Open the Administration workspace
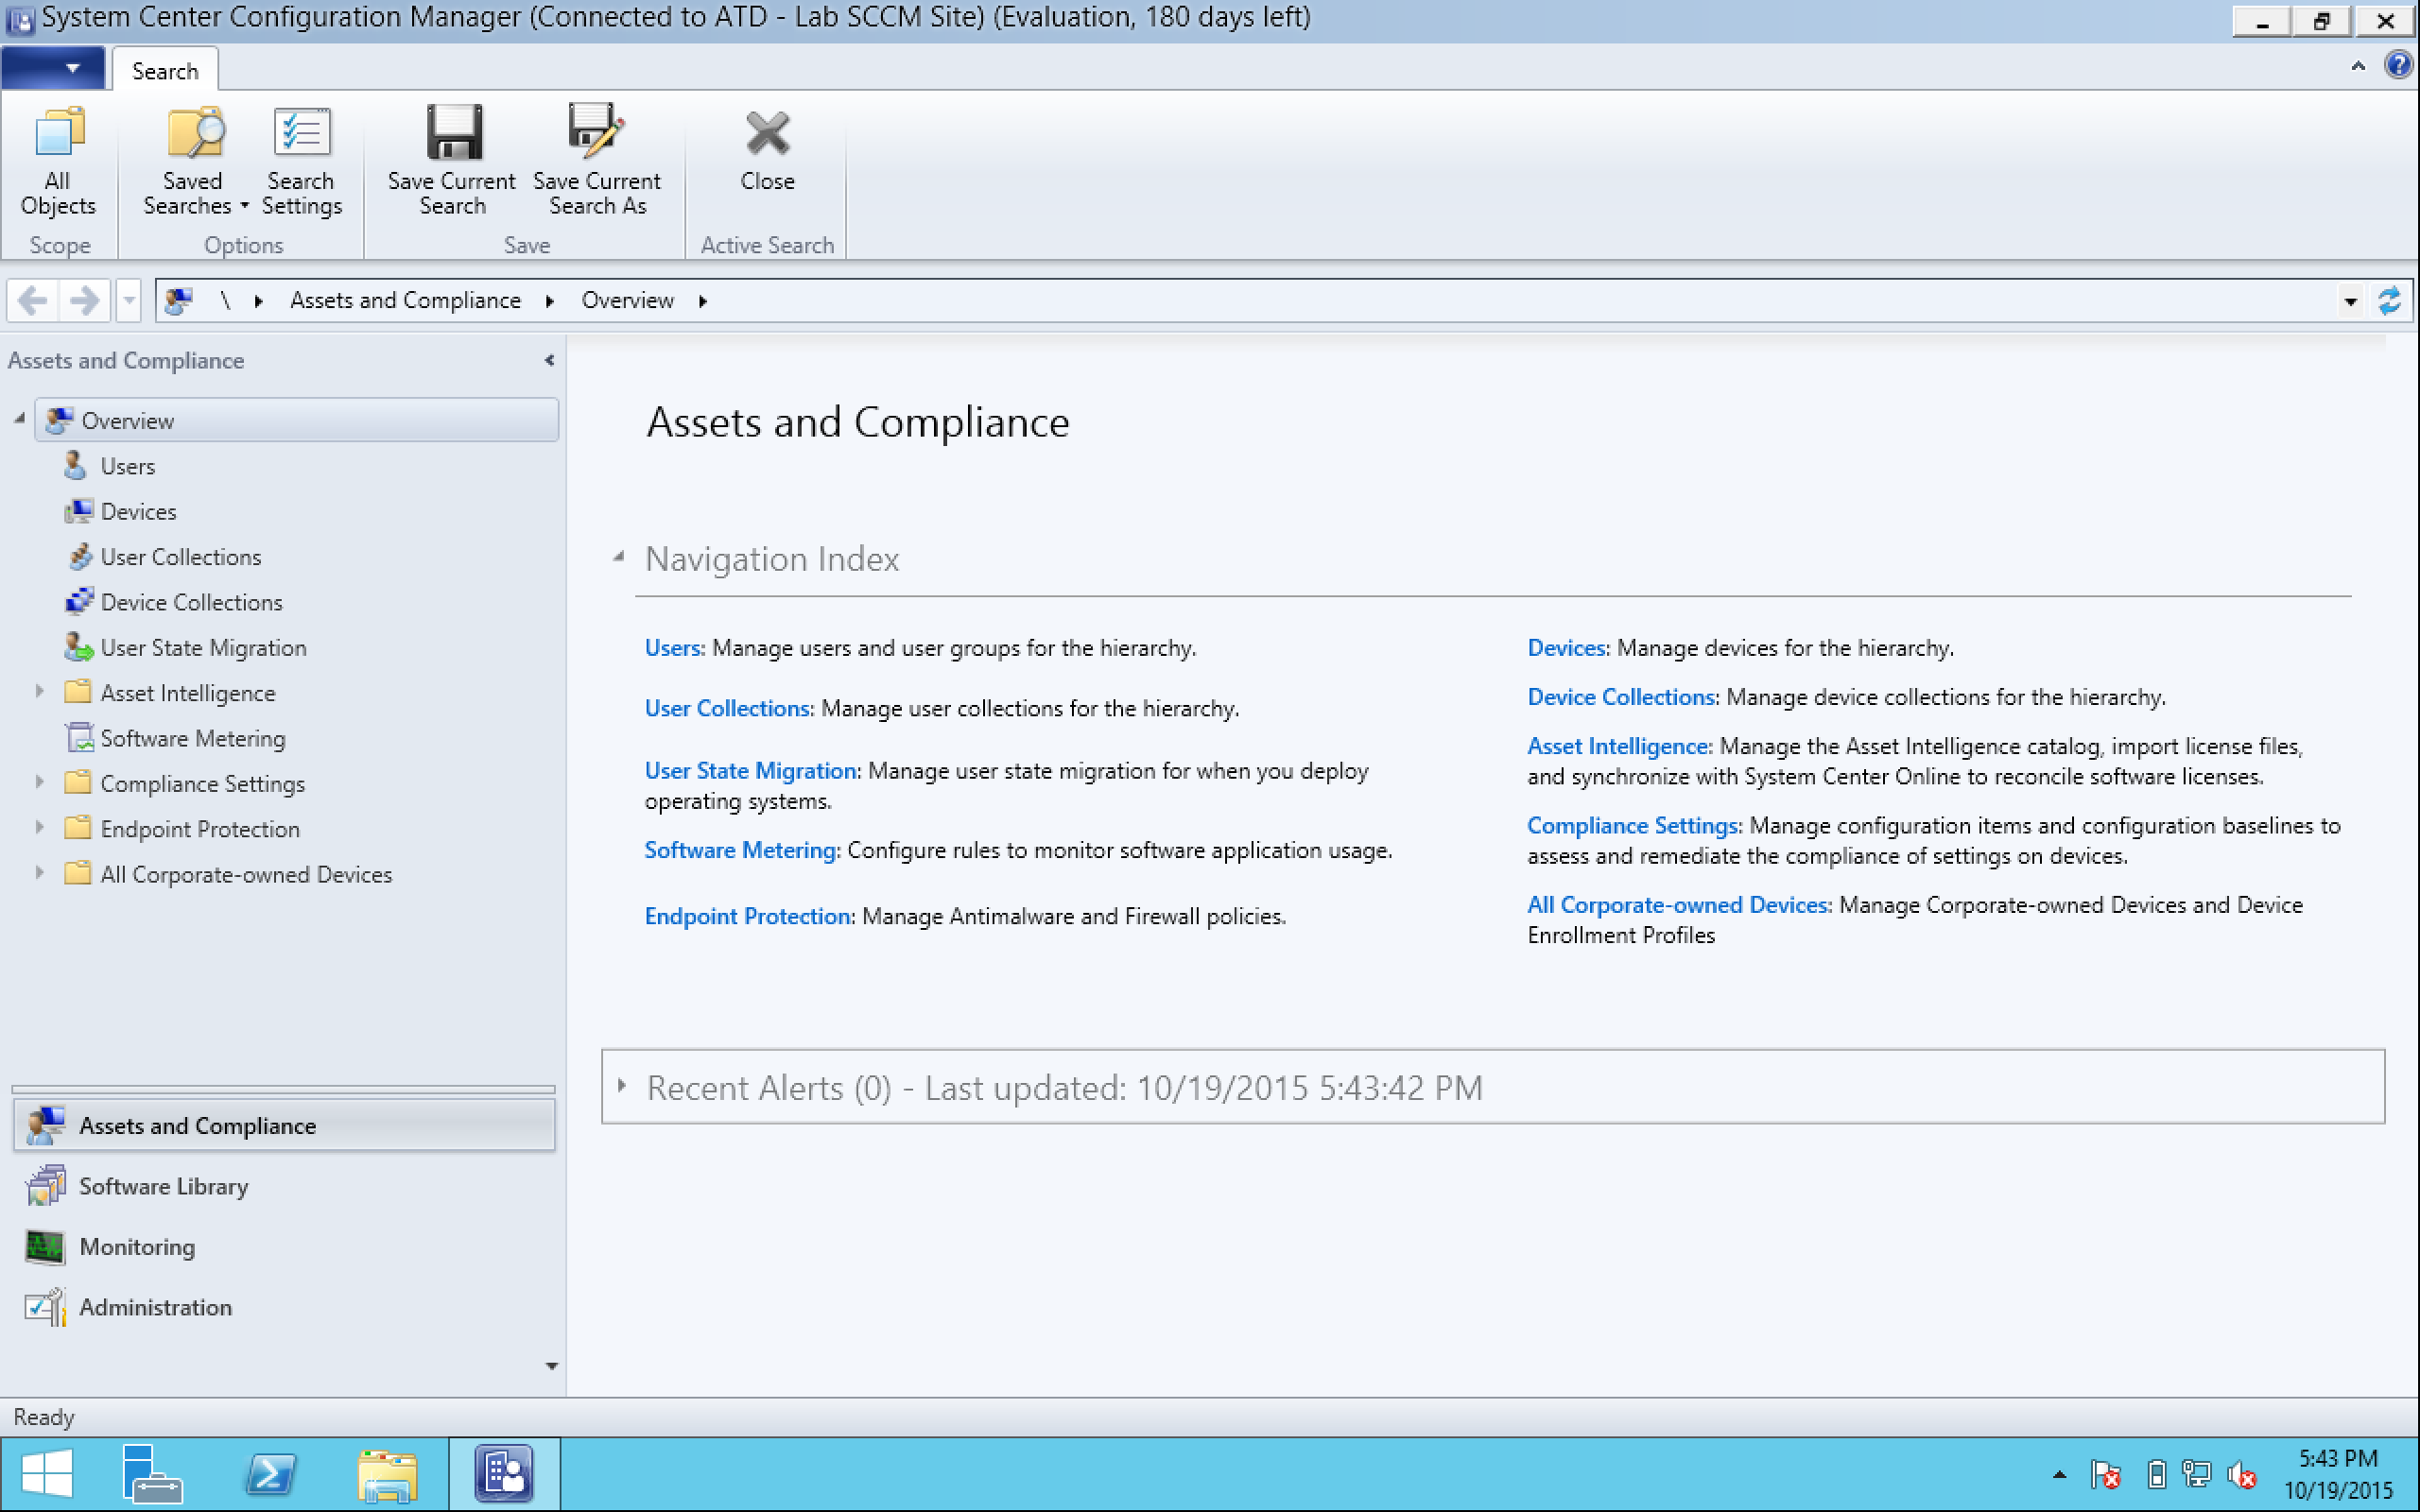The width and height of the screenshot is (2420, 1512). 155,1307
